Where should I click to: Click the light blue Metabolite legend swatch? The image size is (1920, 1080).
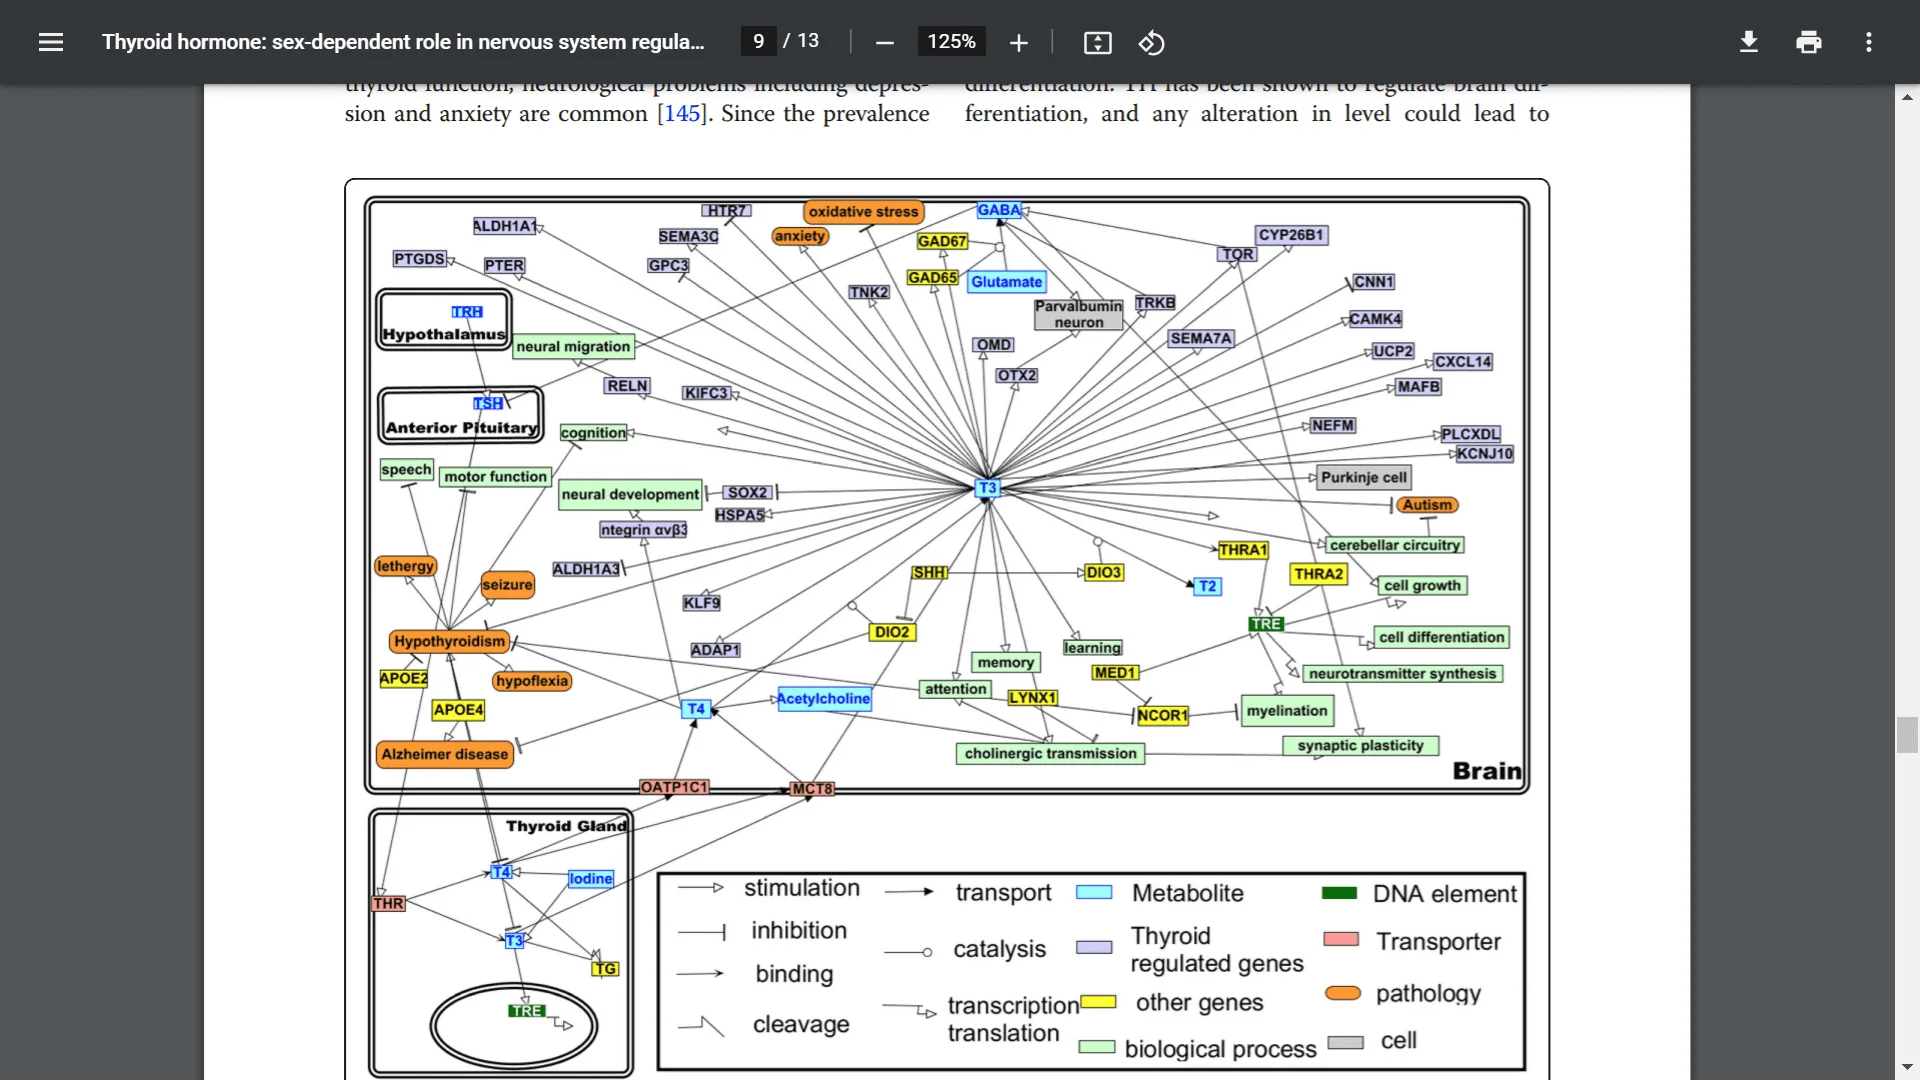point(1094,892)
